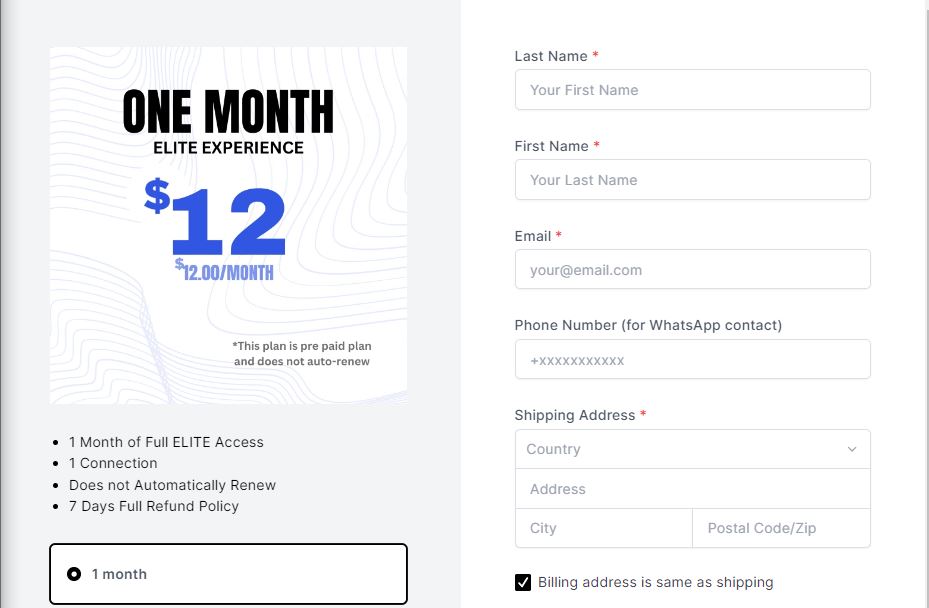929x608 pixels.
Task: Focus the First Name text box
Action: tap(693, 180)
